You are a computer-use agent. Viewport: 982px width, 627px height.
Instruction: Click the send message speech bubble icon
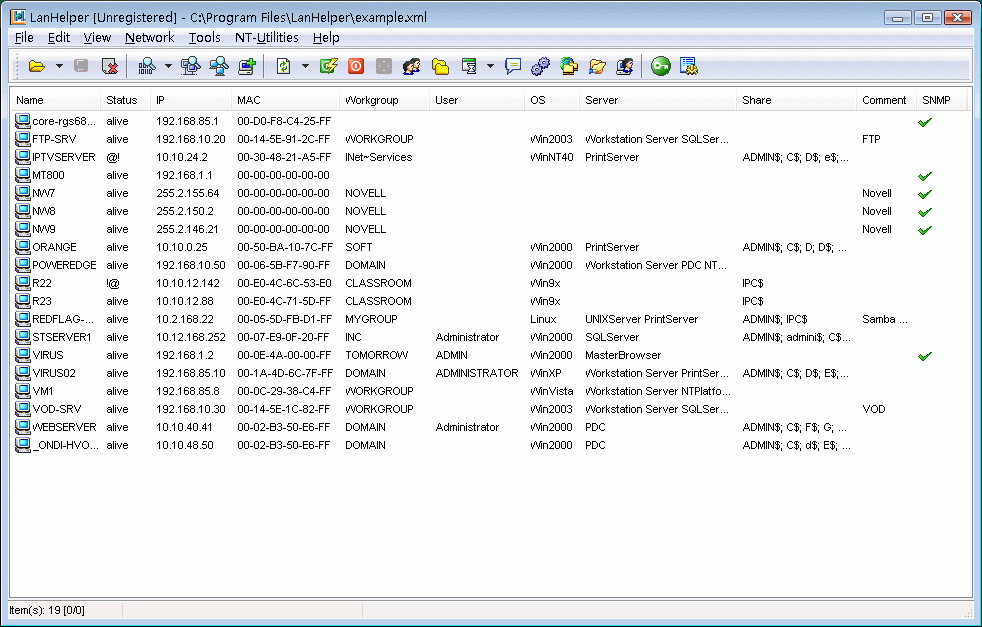coord(513,67)
